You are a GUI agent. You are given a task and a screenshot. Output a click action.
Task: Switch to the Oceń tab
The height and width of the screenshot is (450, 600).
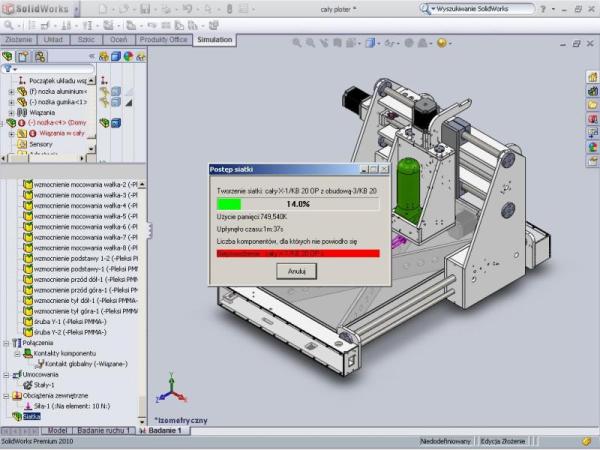[119, 40]
